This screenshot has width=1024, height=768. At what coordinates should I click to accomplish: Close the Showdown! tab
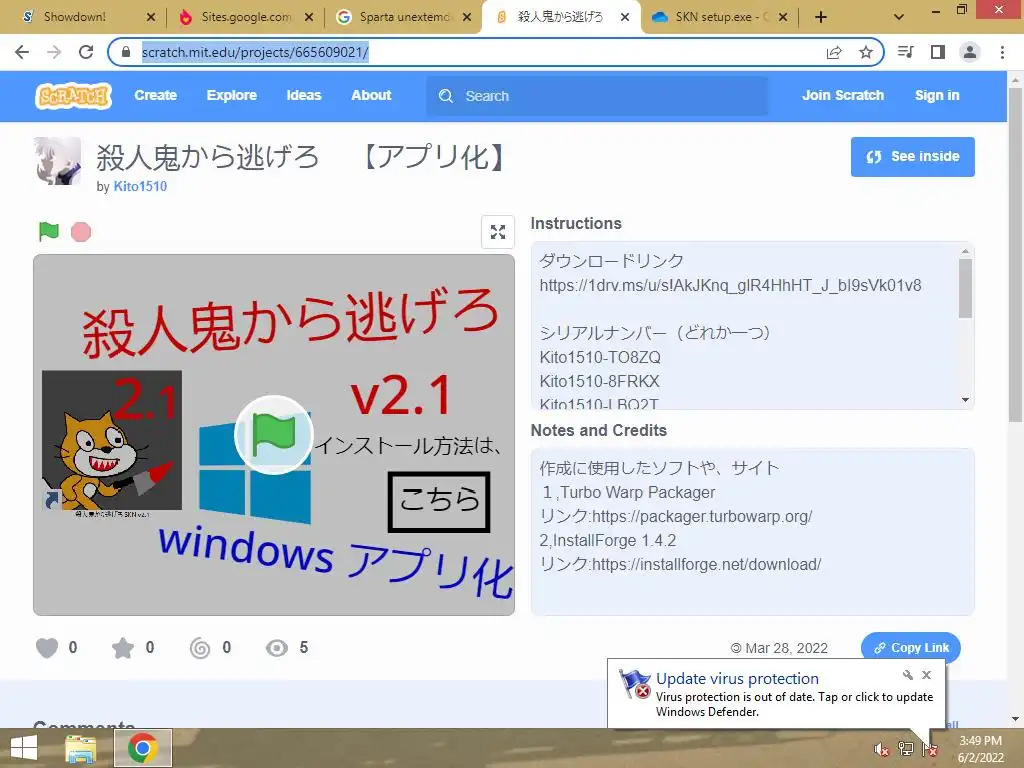(x=151, y=18)
